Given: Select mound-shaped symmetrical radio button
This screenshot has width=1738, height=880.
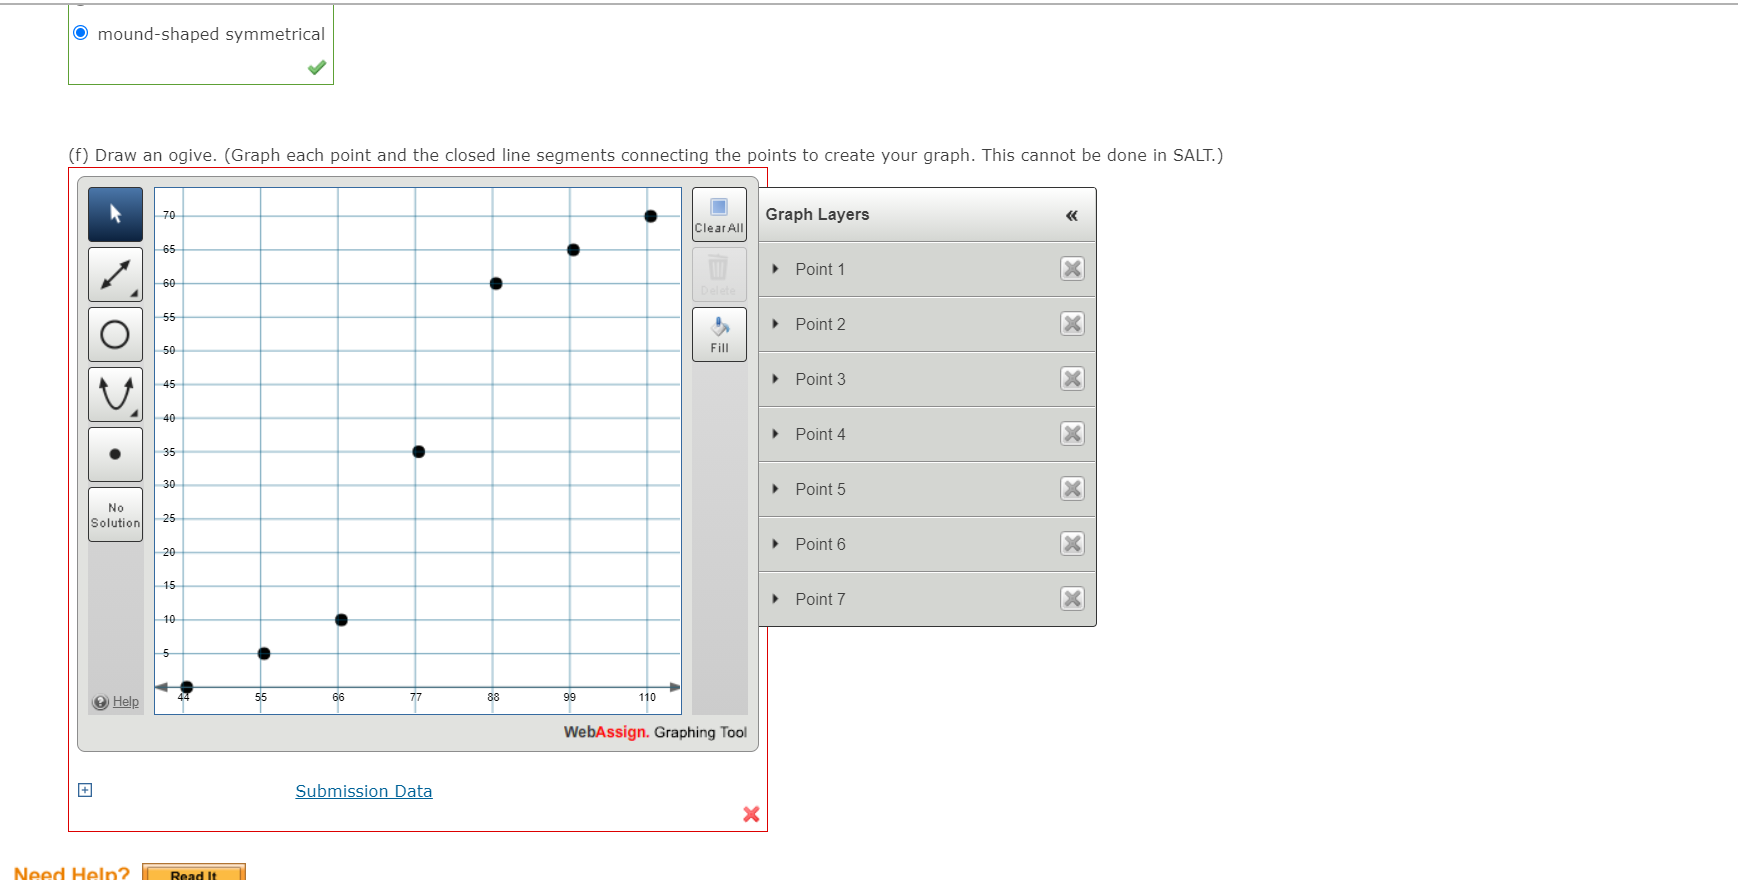Looking at the screenshot, I should (81, 33).
